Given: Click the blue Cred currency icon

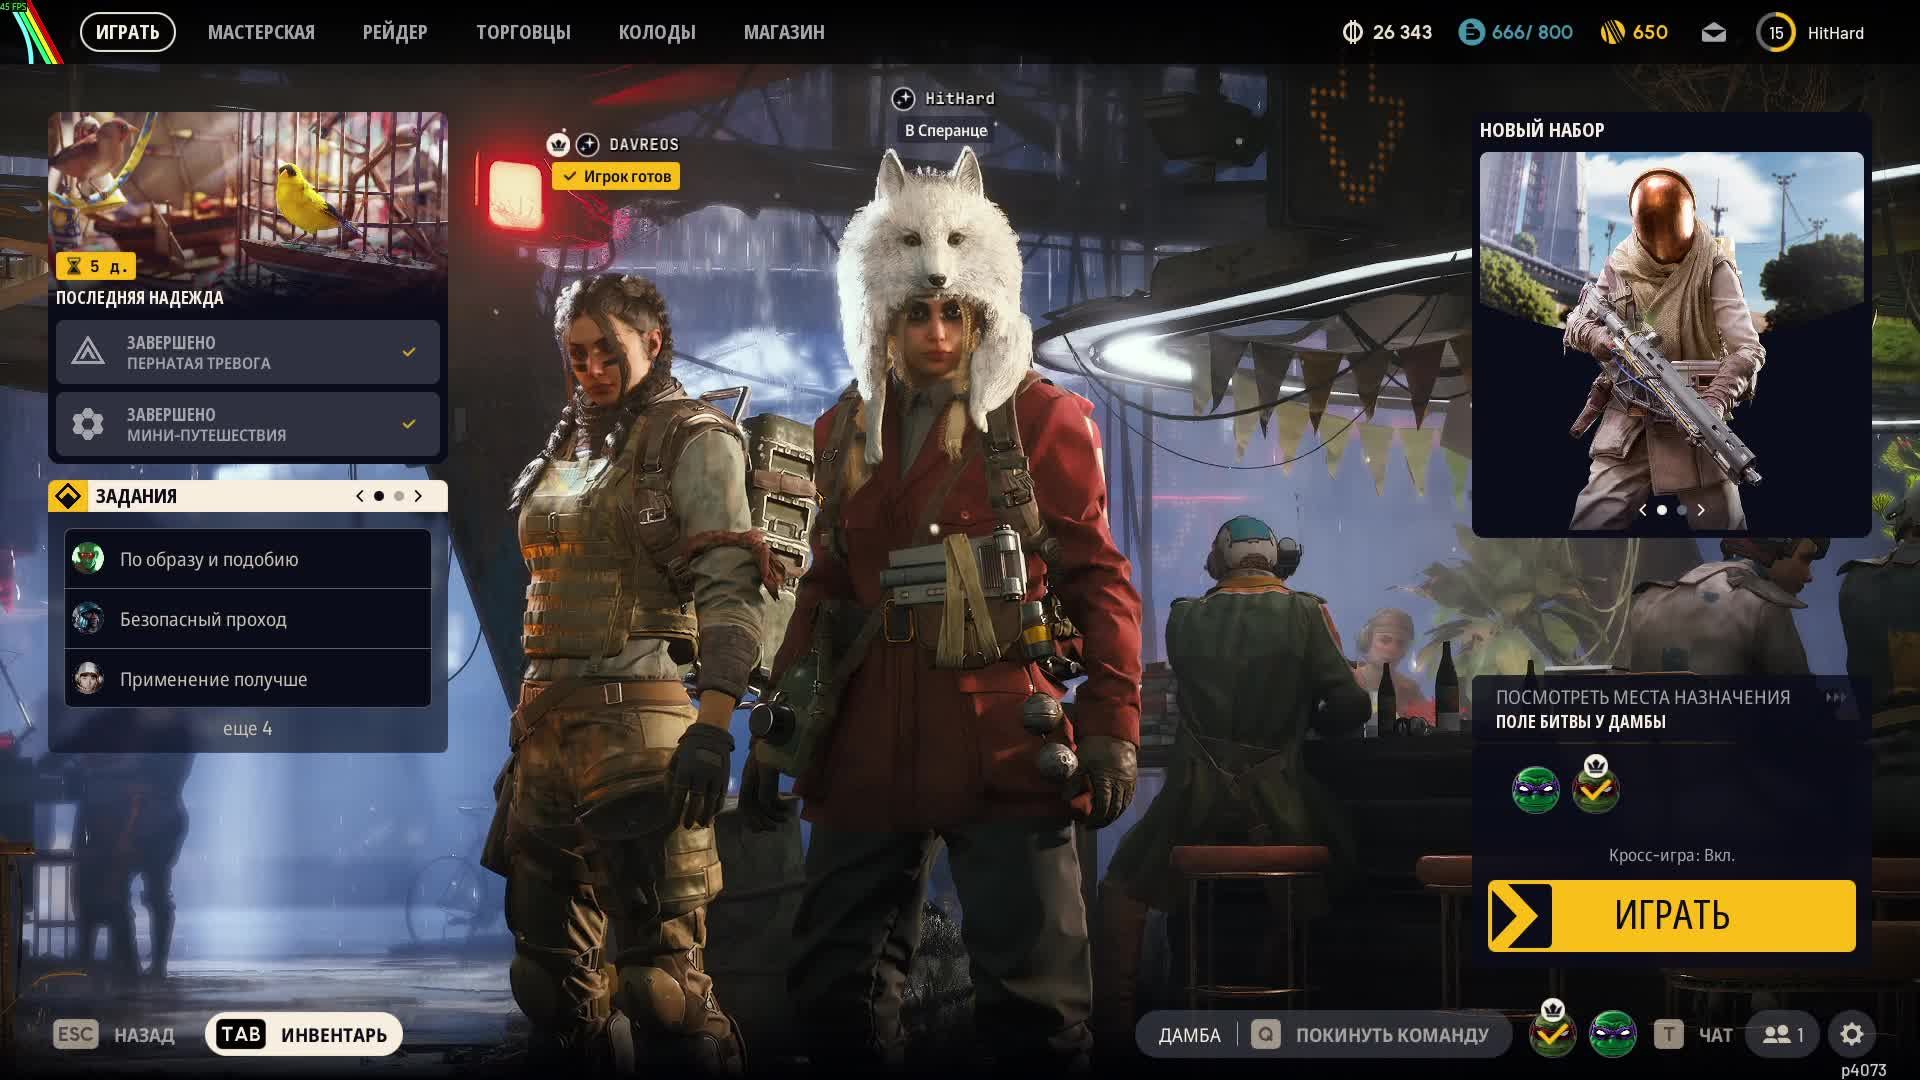Looking at the screenshot, I should pos(1471,33).
